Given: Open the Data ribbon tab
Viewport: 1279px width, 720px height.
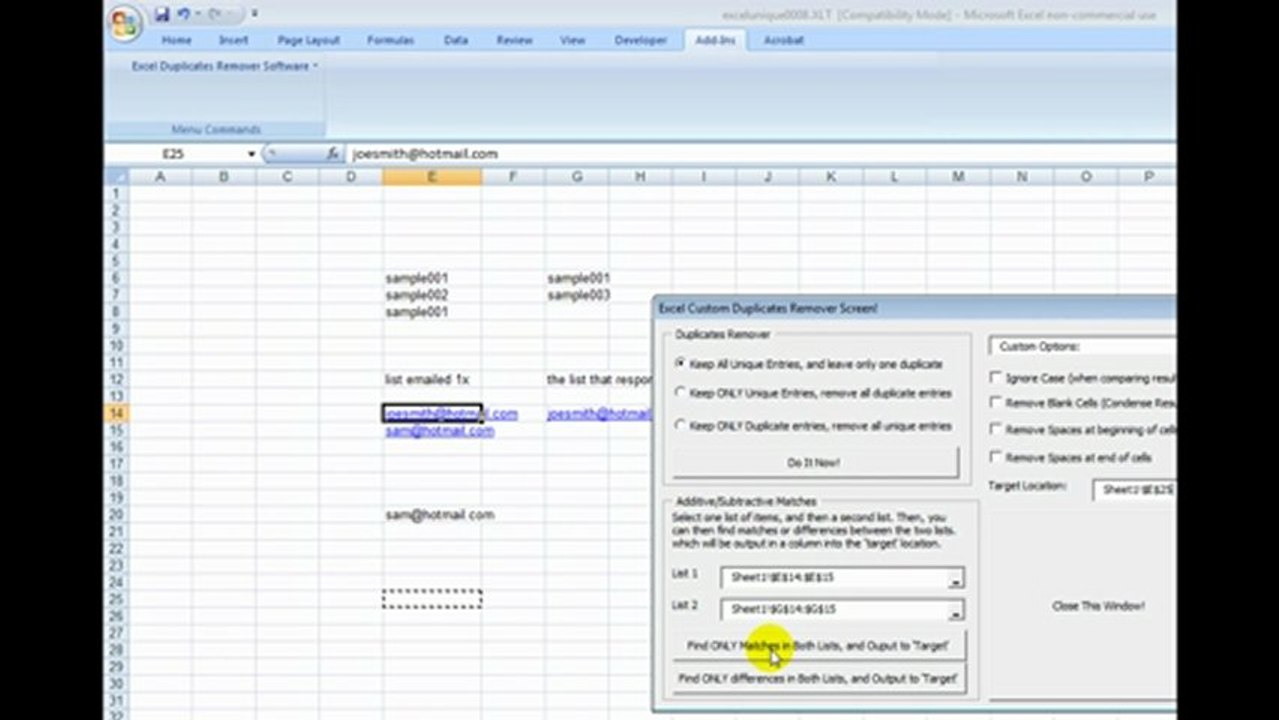Looking at the screenshot, I should click(x=456, y=40).
